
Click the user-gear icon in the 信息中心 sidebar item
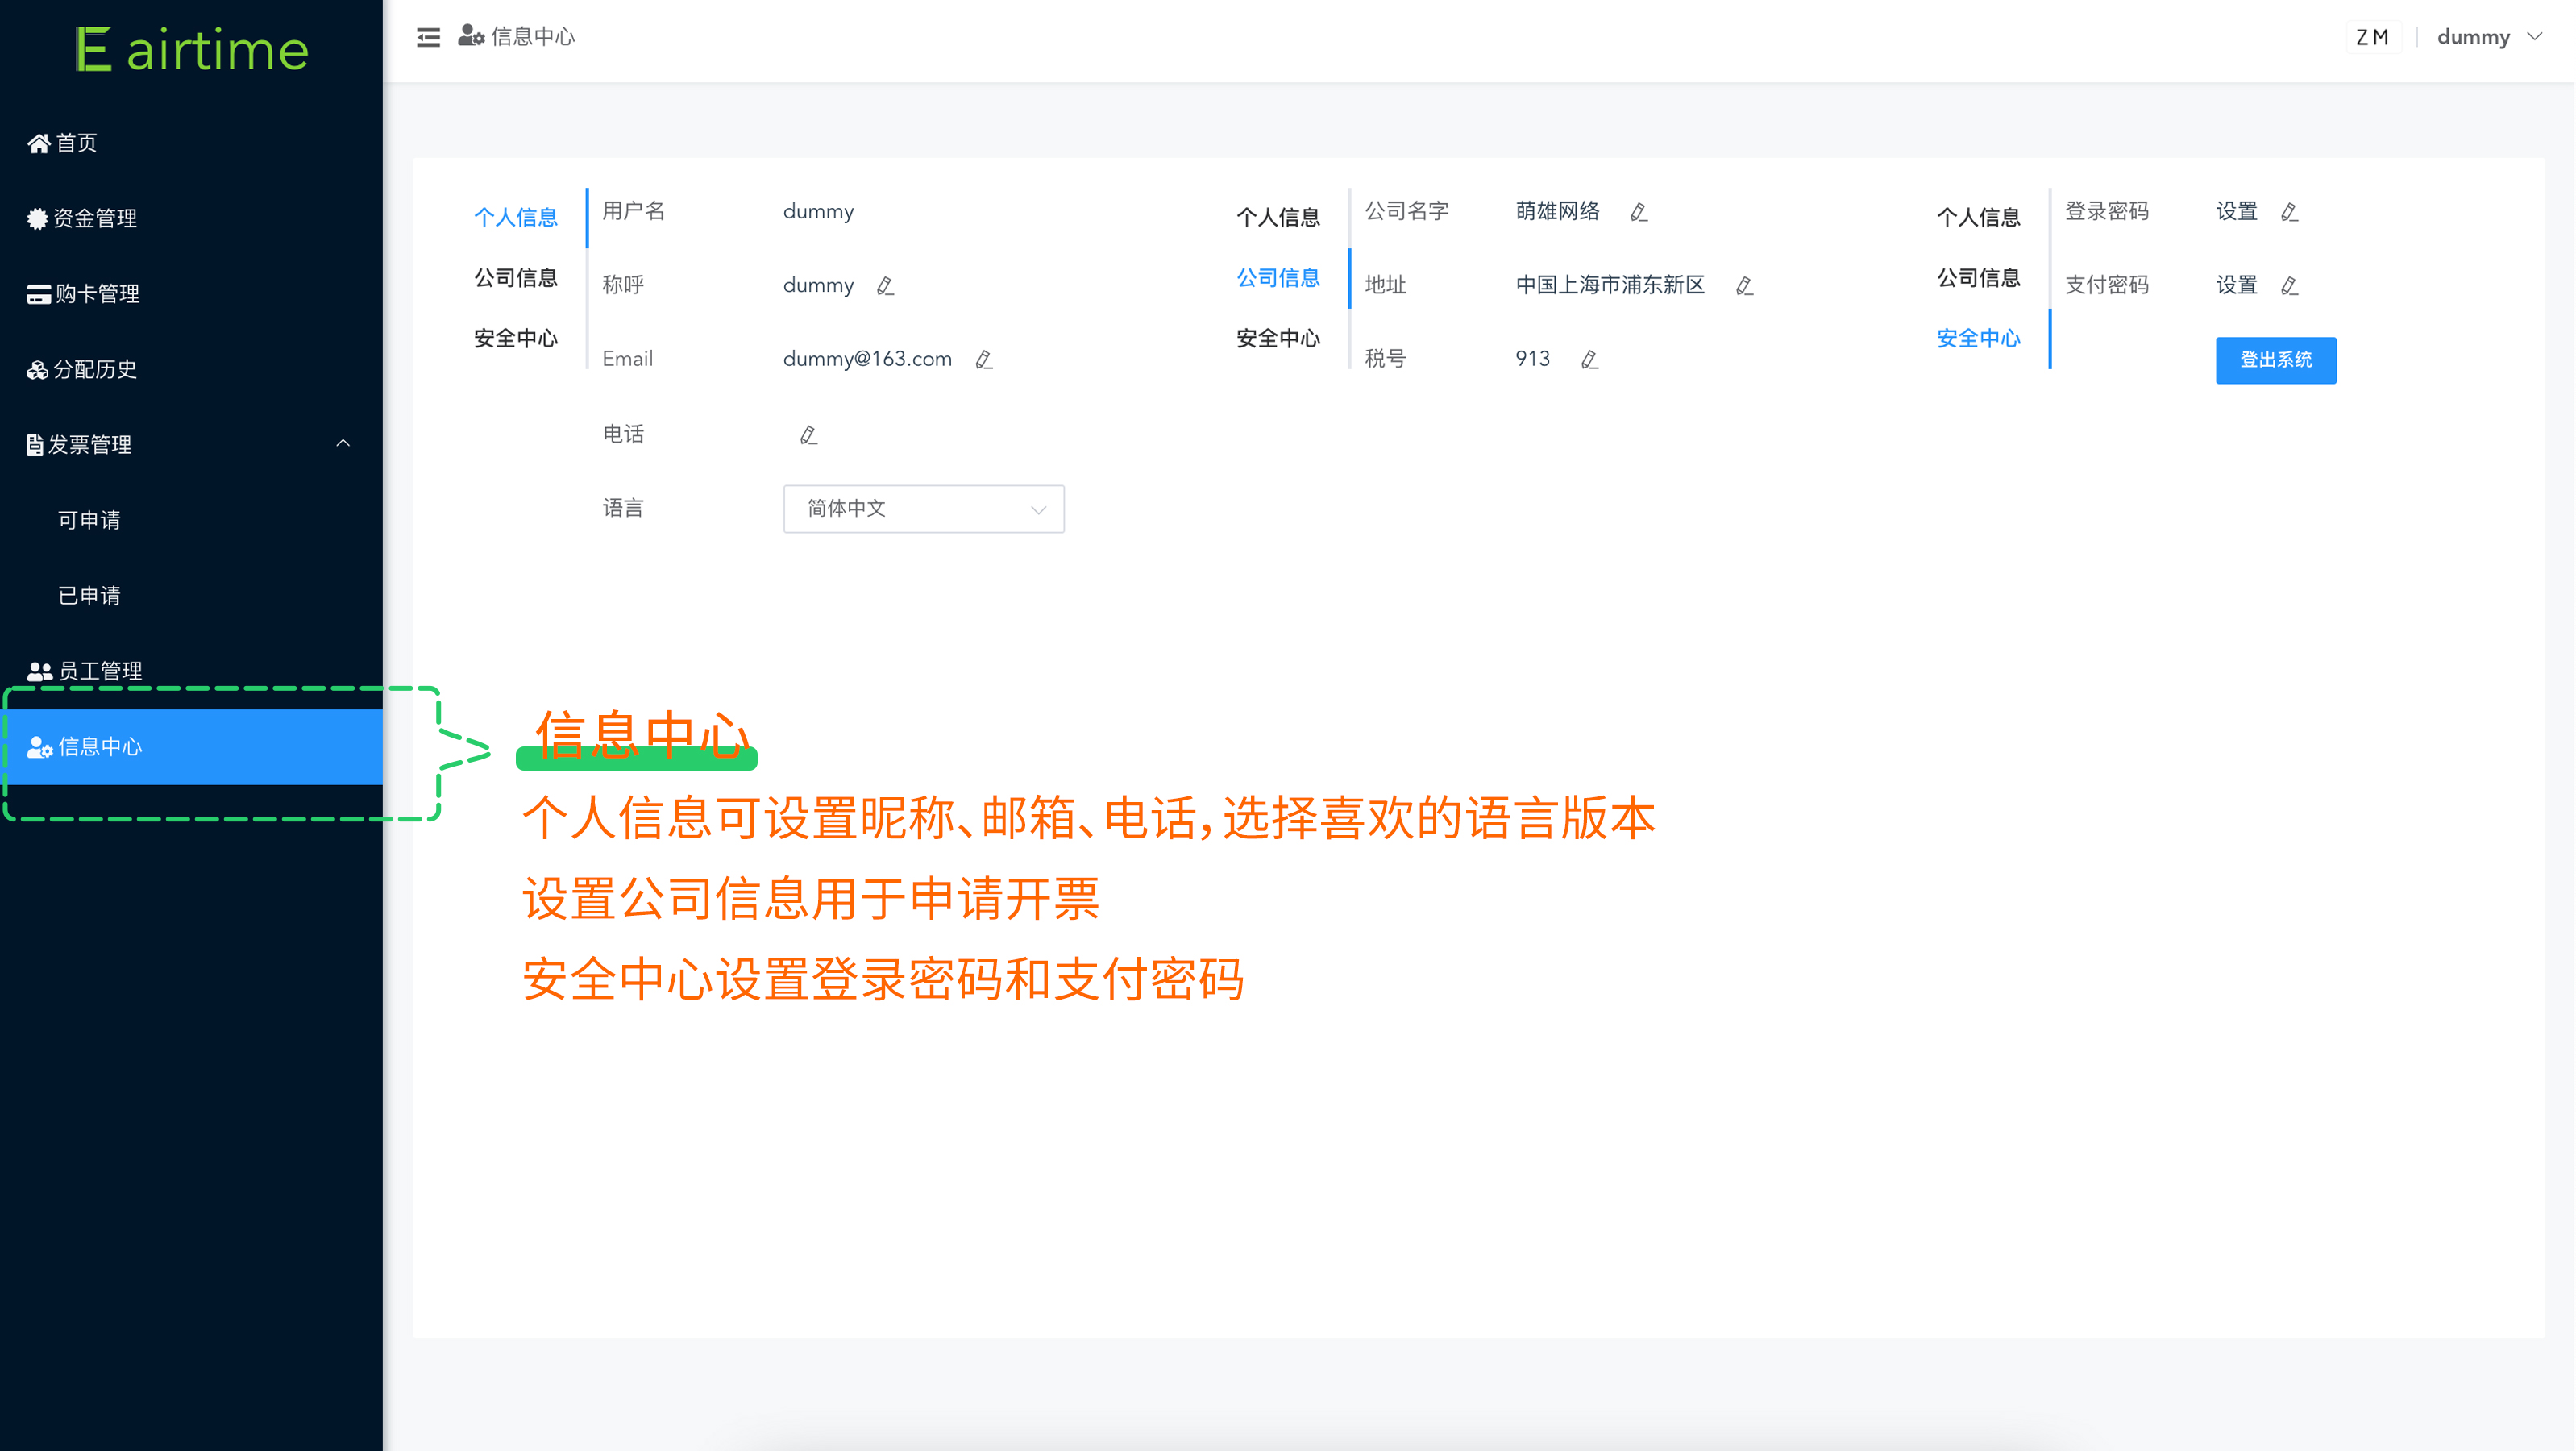click(40, 747)
